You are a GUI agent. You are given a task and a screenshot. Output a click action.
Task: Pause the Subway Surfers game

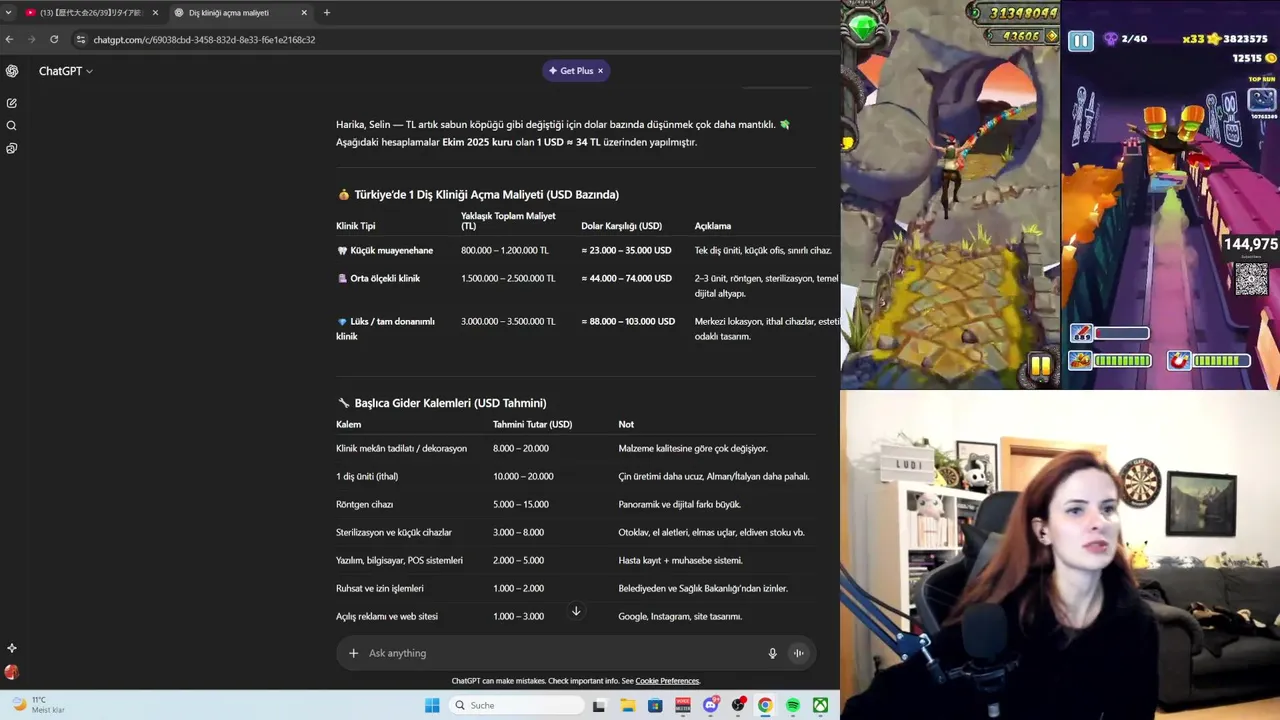[1081, 41]
